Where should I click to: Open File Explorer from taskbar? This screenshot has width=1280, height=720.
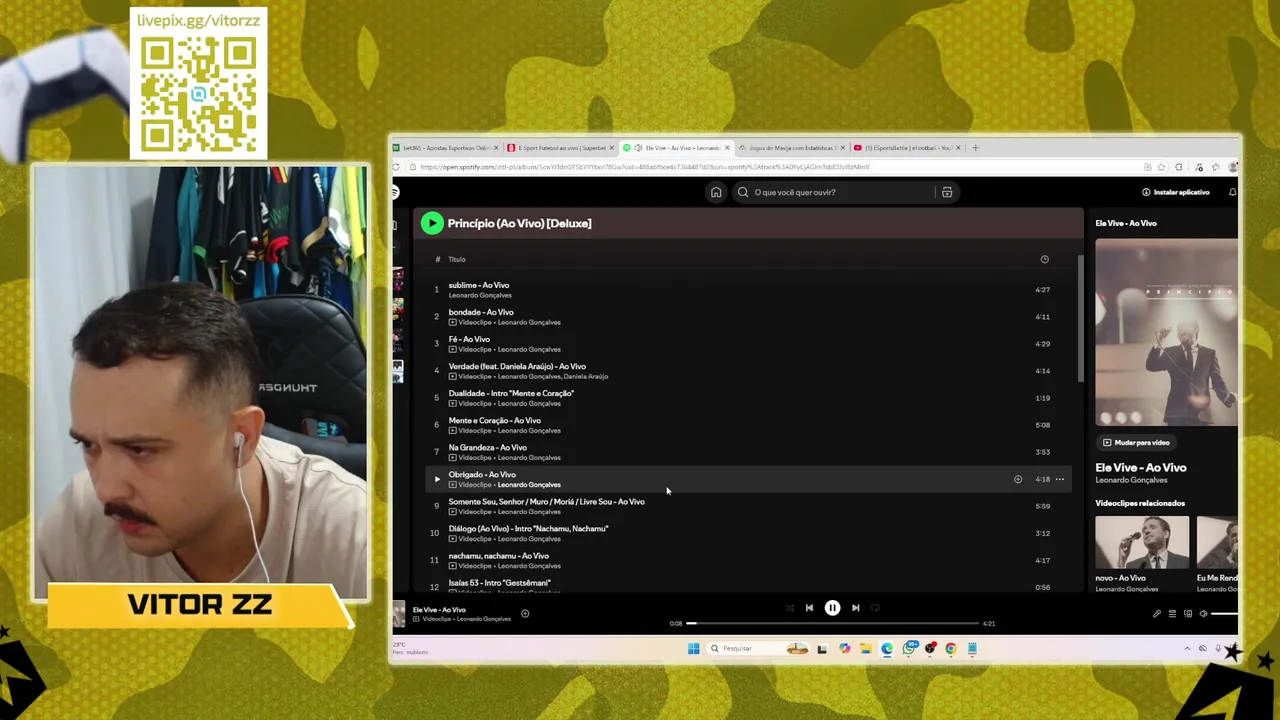pyautogui.click(x=865, y=648)
